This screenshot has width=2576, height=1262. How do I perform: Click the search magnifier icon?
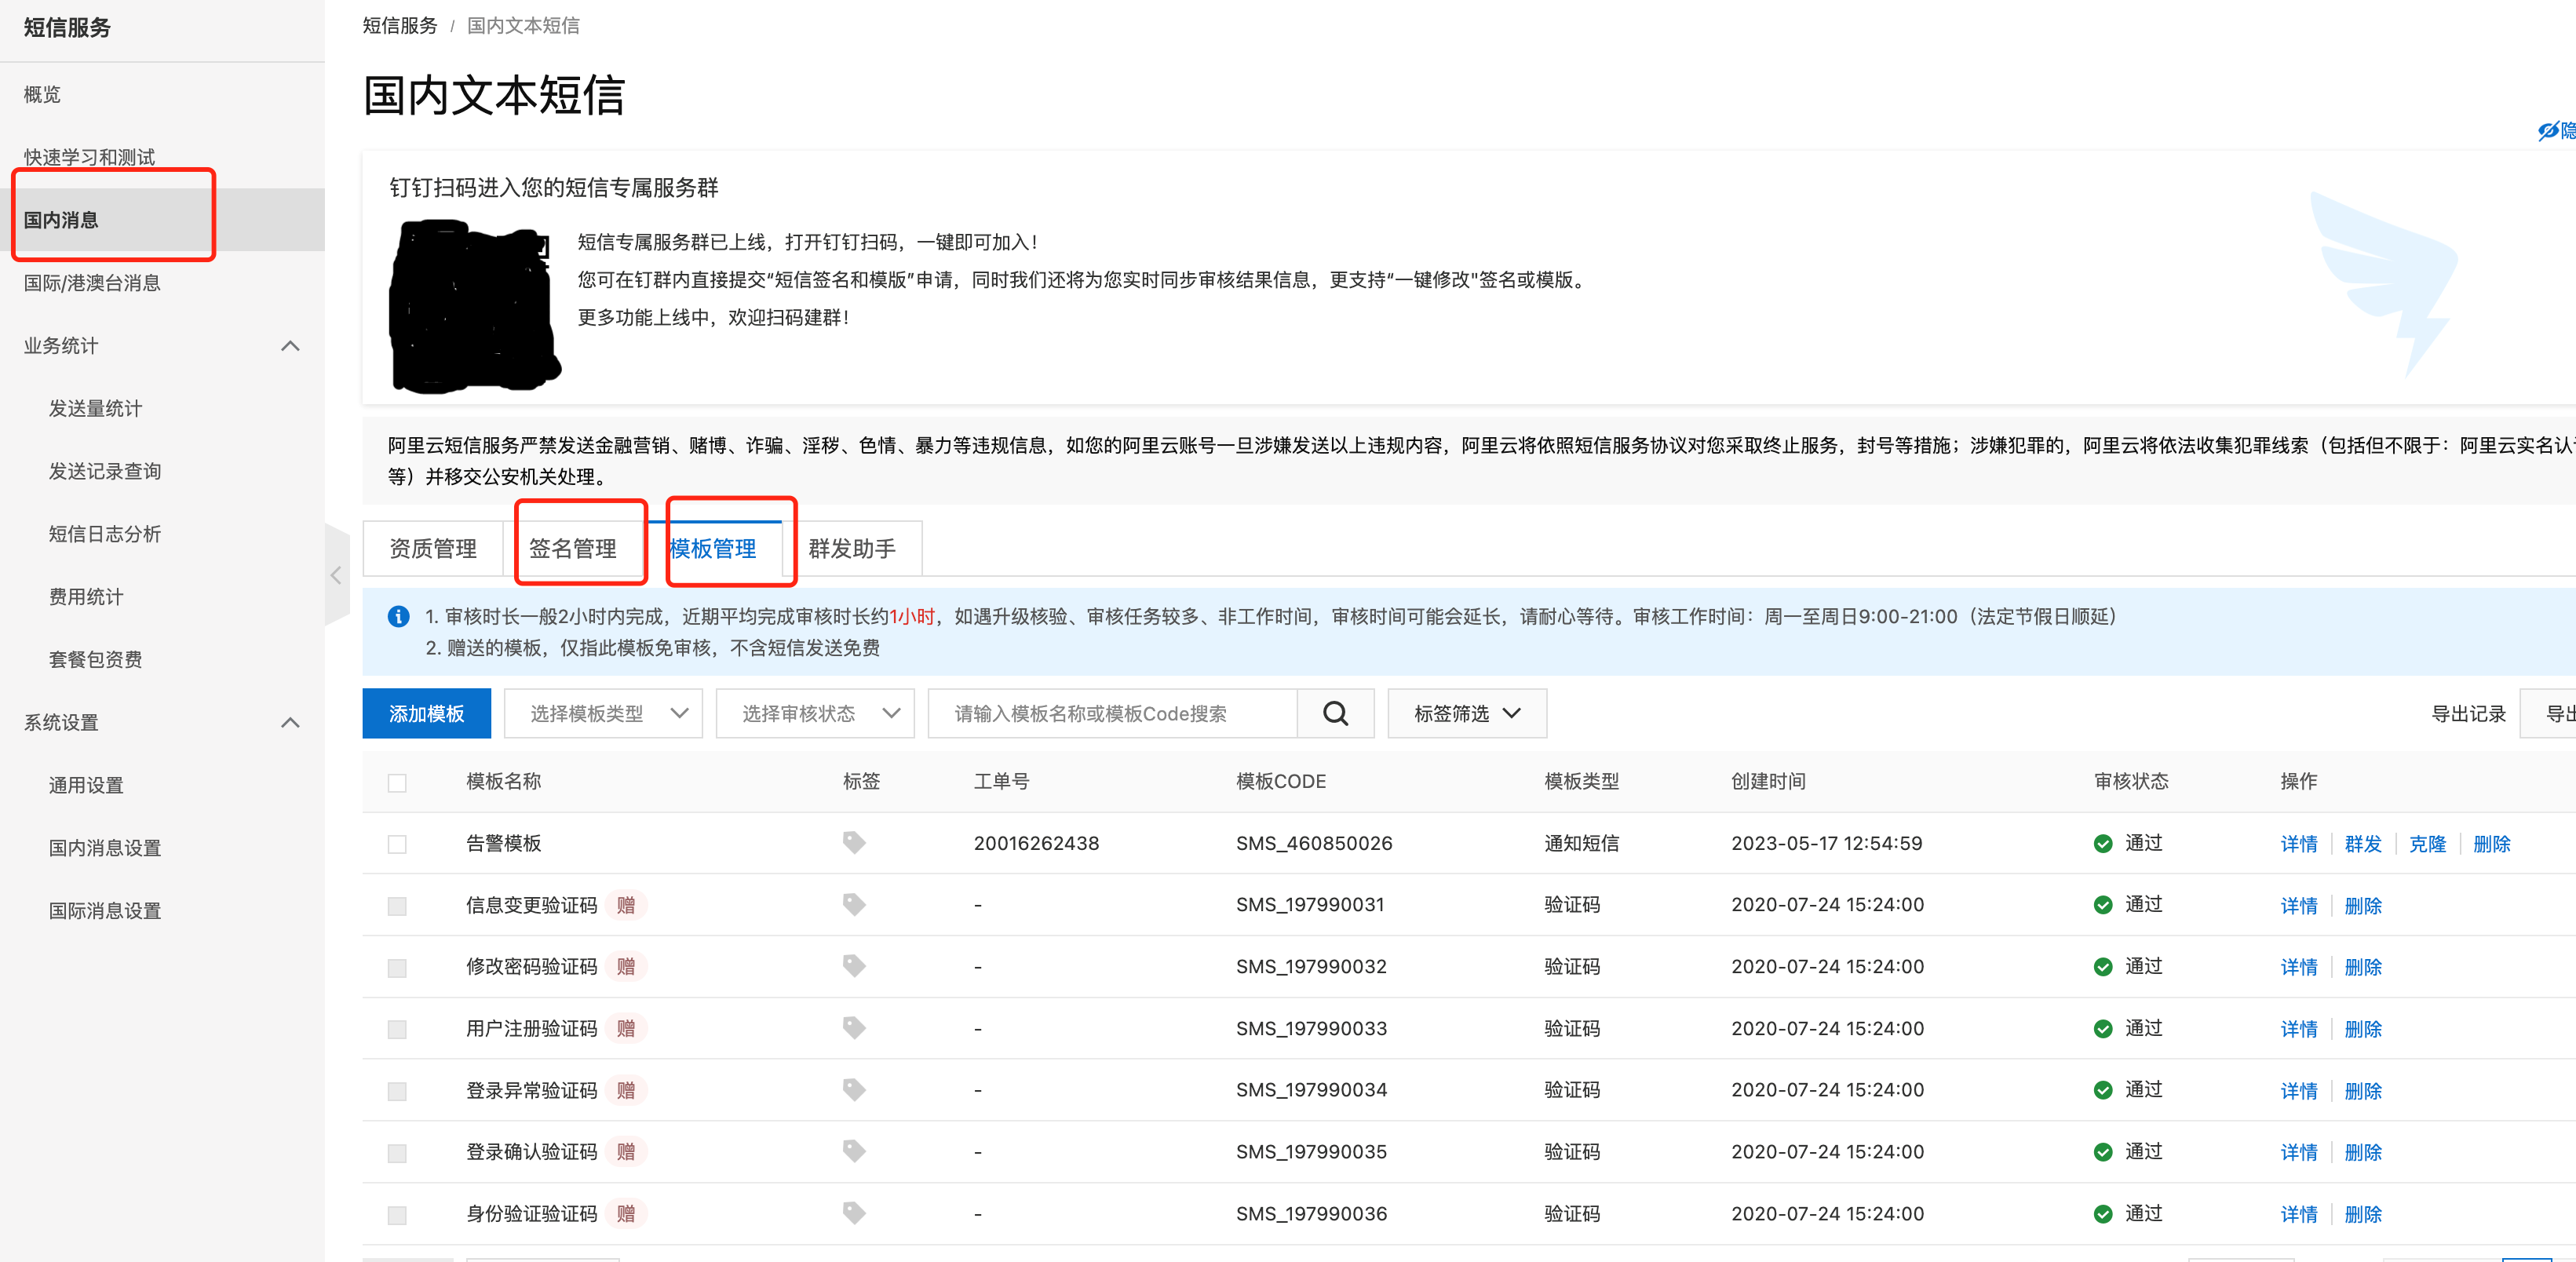[1336, 713]
